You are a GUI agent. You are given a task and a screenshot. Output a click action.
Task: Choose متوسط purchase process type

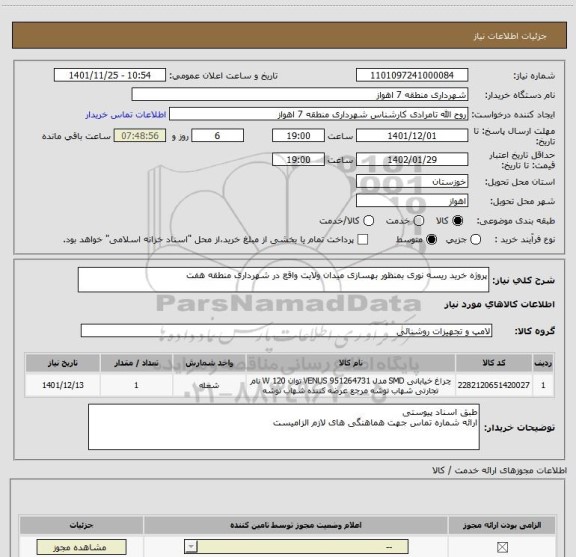click(431, 240)
